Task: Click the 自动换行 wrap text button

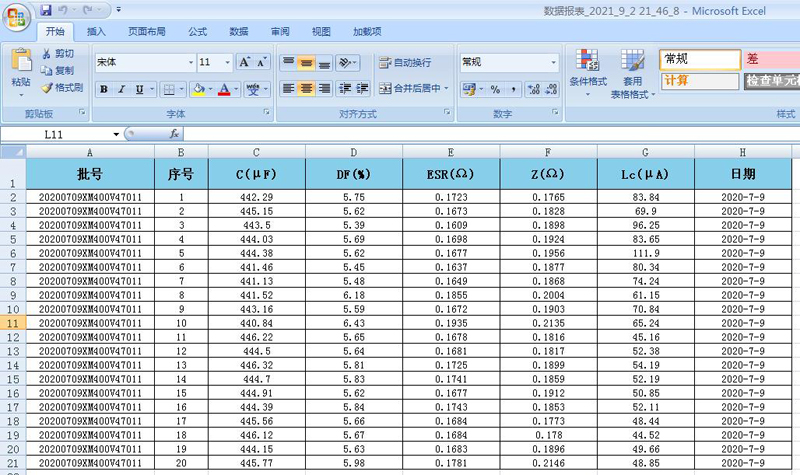Action: click(406, 62)
